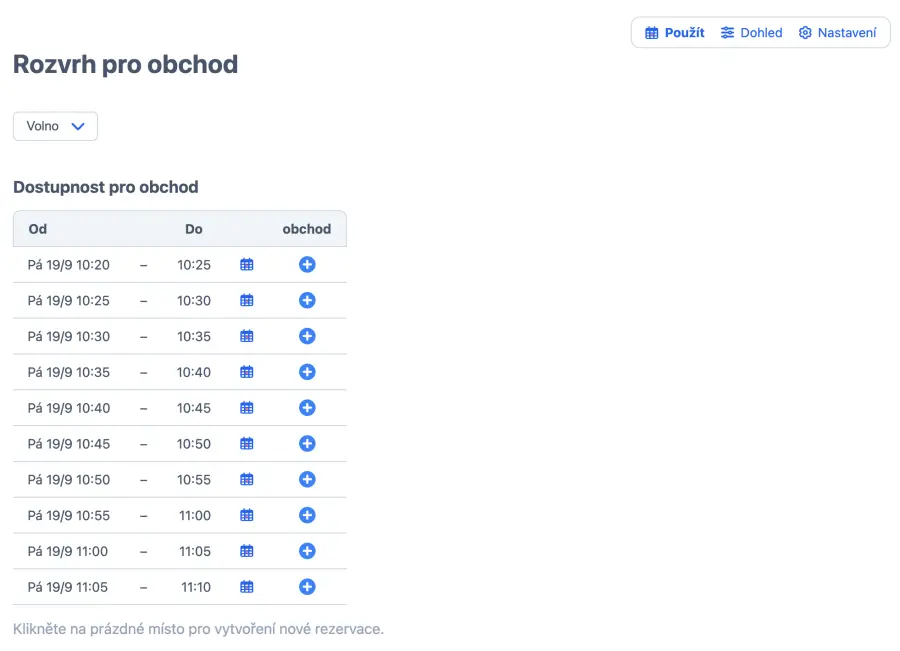Select the Pá 19/9 10:30 start time
This screenshot has width=900, height=651.
pyautogui.click(x=69, y=337)
